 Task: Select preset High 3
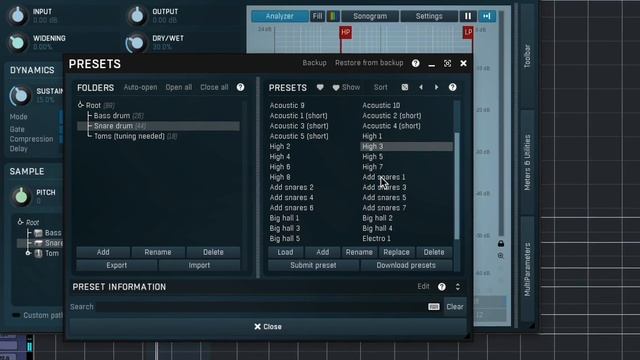click(407, 146)
